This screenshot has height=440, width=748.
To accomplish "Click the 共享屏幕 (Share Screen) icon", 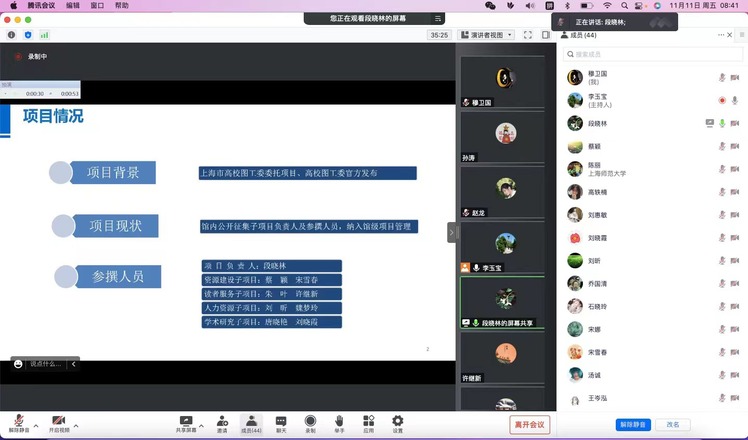I will [185, 422].
